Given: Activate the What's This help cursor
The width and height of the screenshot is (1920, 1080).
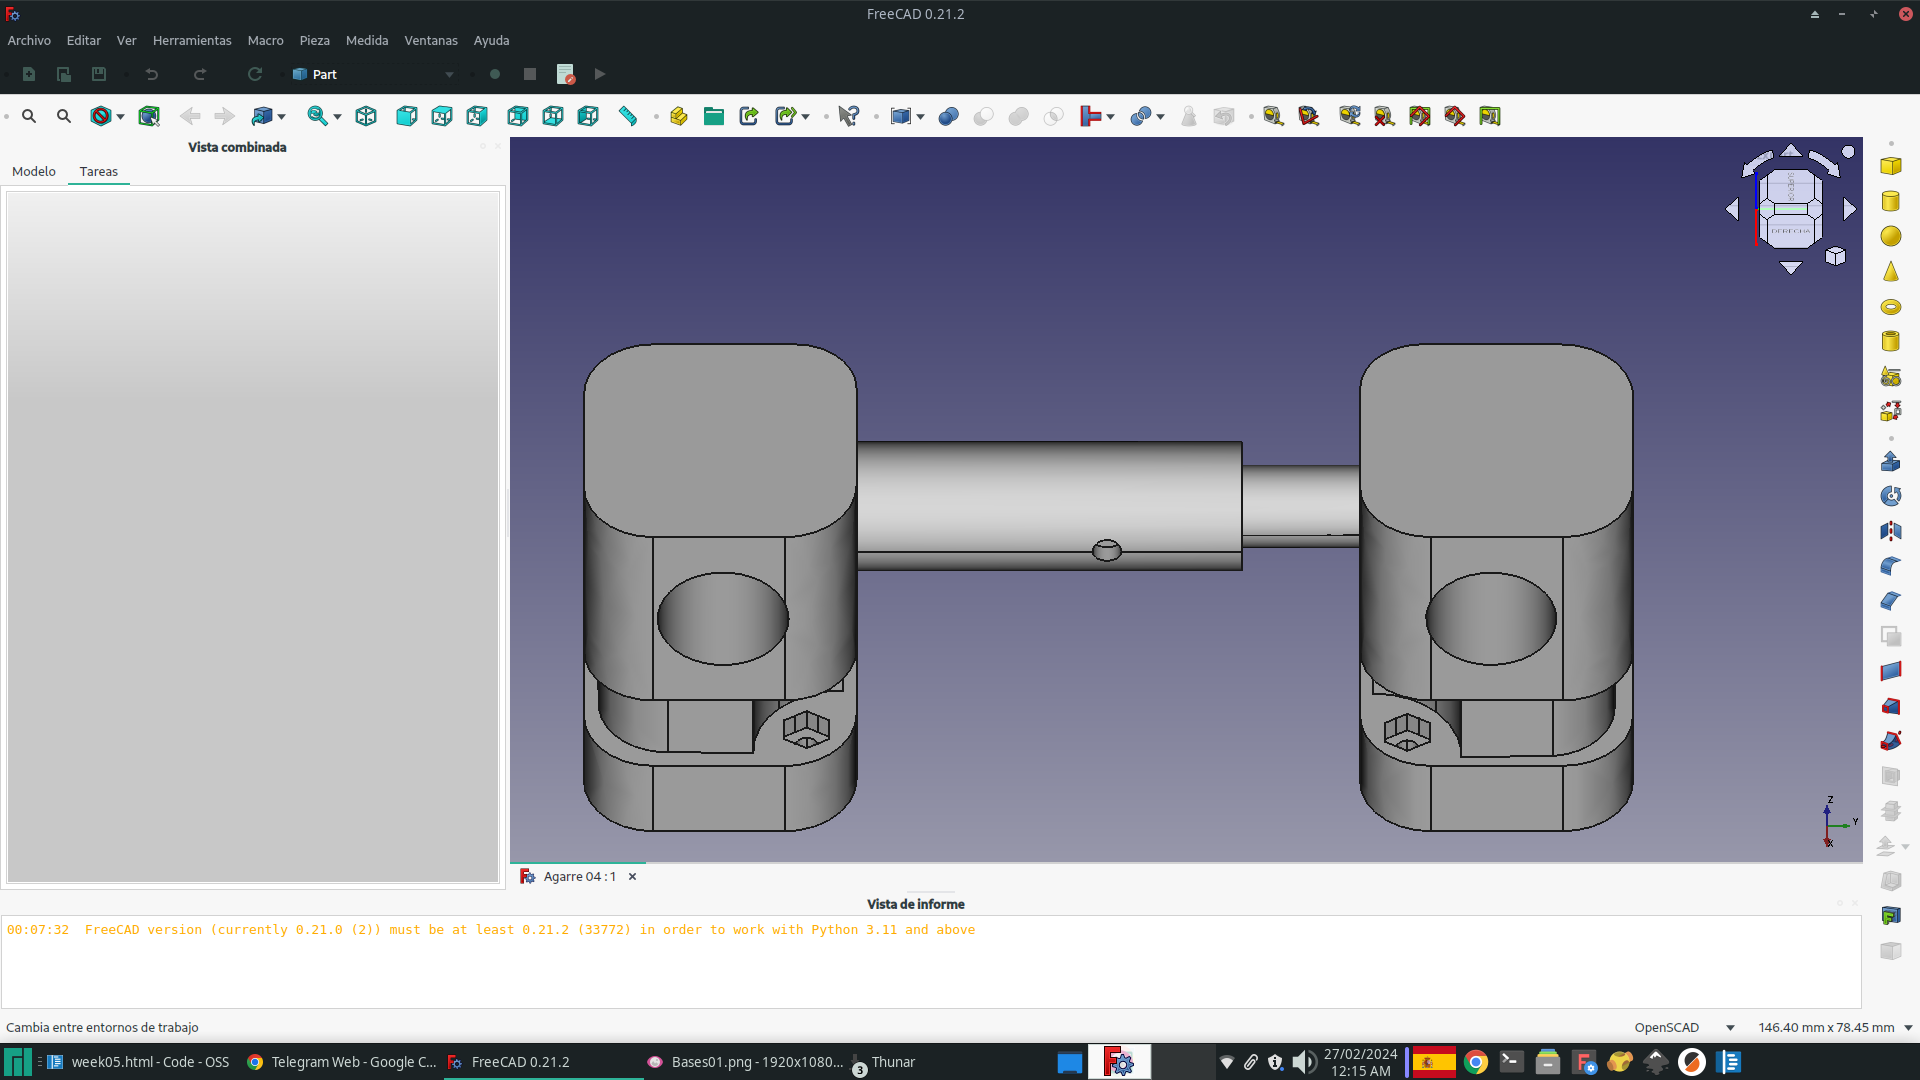Looking at the screenshot, I should click(849, 116).
